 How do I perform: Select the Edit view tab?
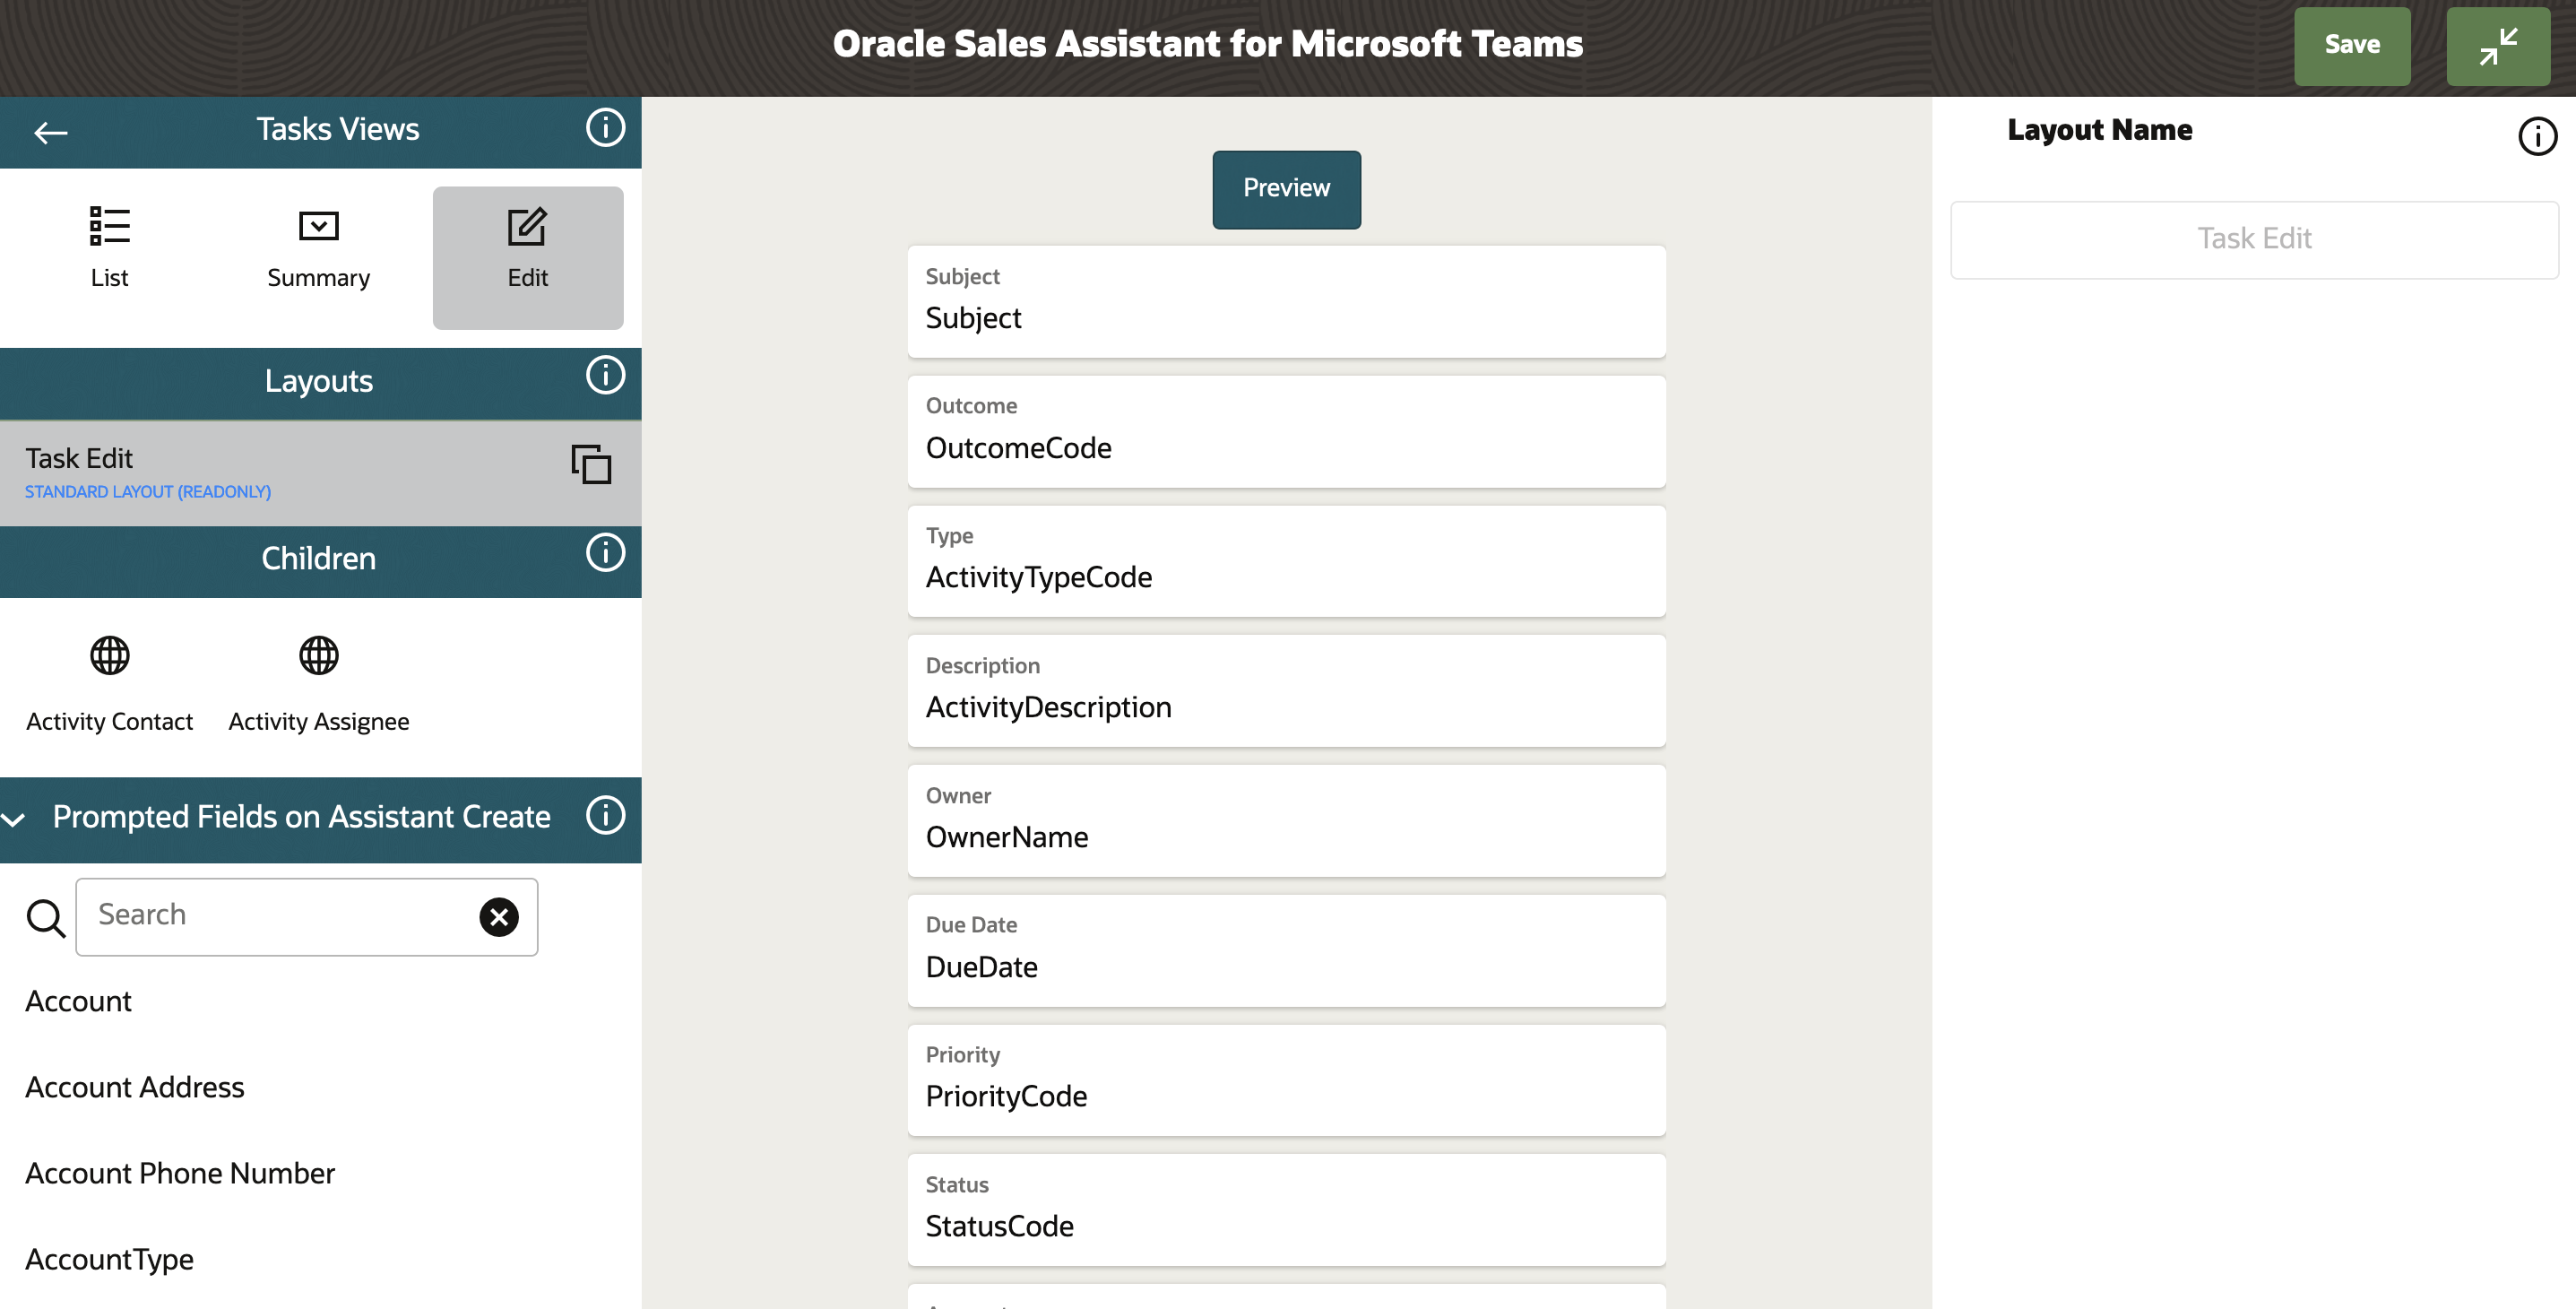[x=528, y=257]
